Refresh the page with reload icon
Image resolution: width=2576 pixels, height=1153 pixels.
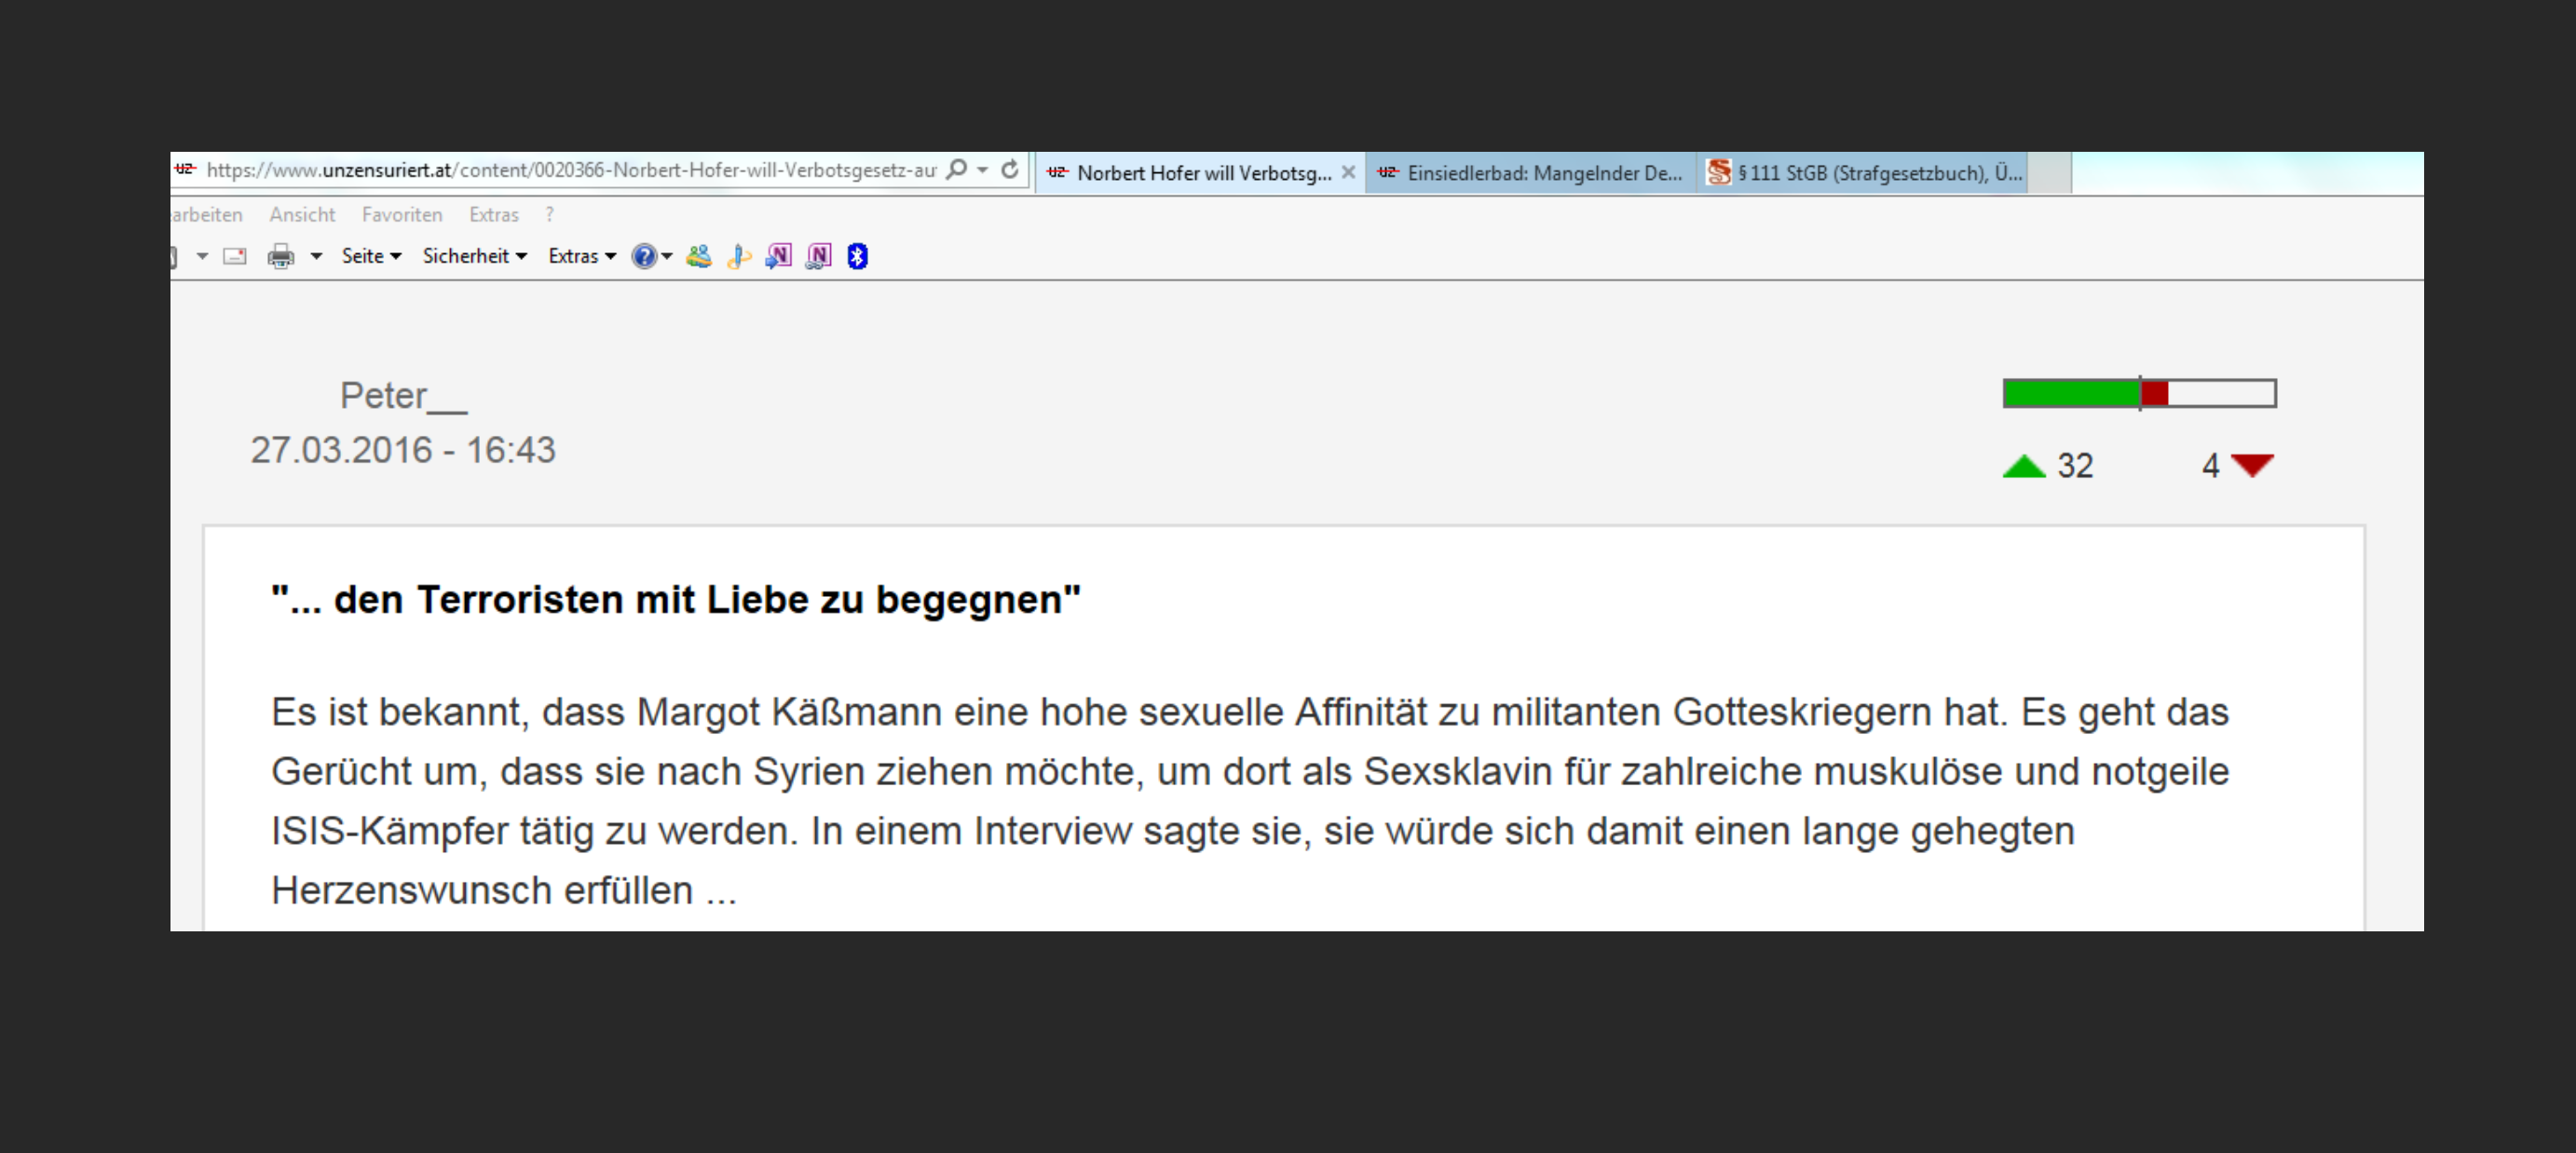(x=1010, y=170)
